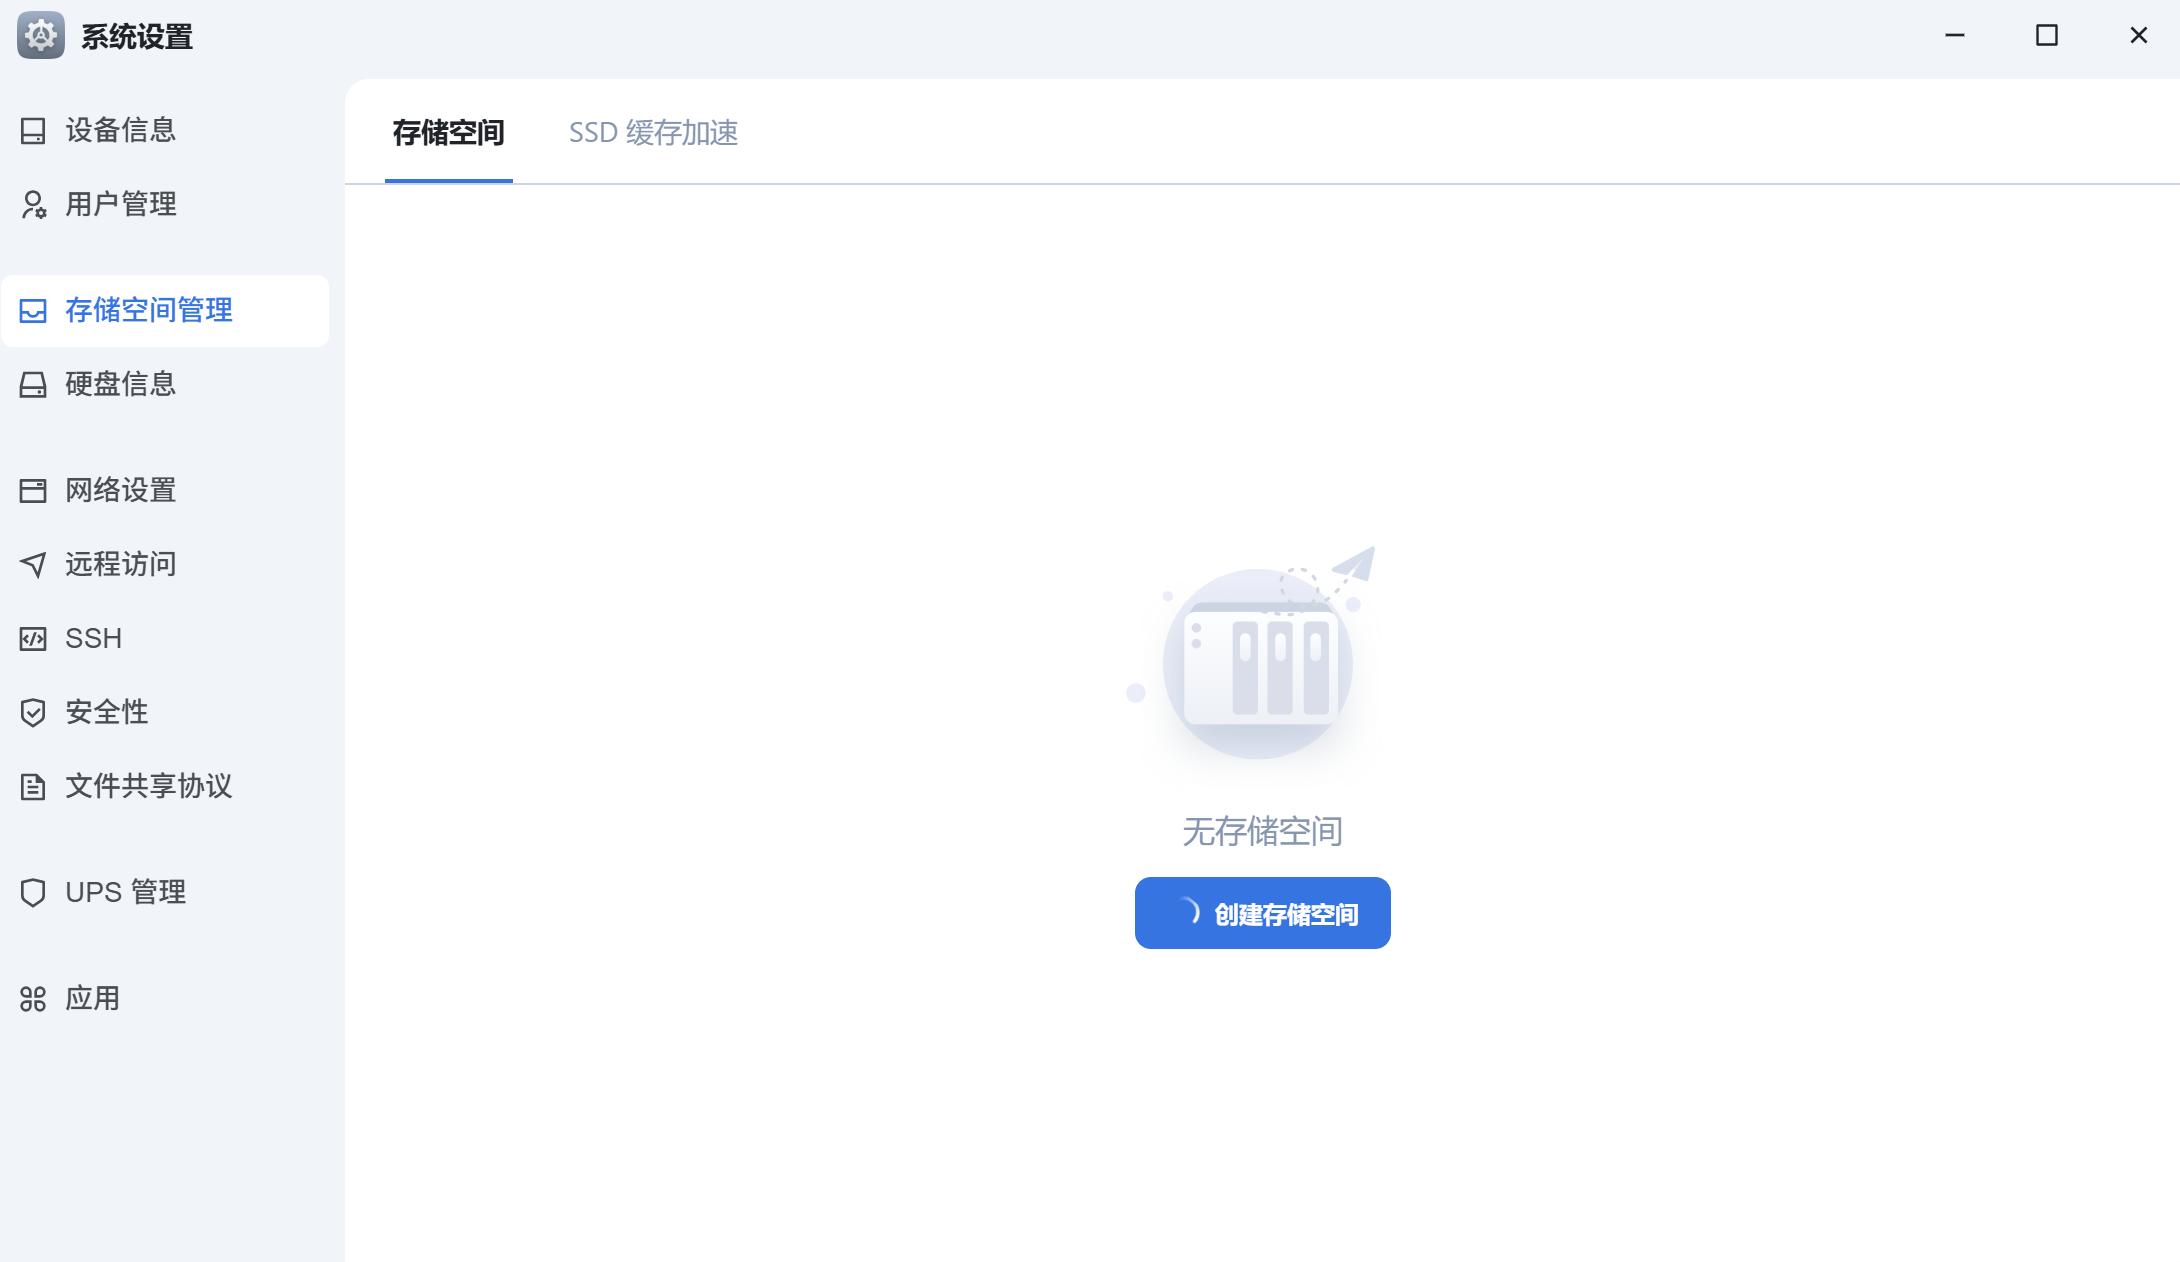Click the file sharing protocol document icon
The height and width of the screenshot is (1262, 2180).
pos(33,787)
